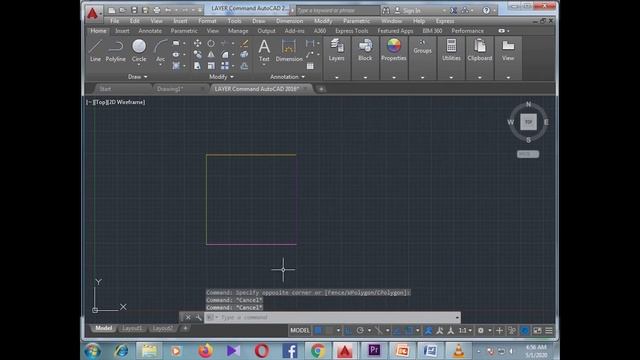This screenshot has height=360, width=640.
Task: Click the TOP face of the ViewCube
Action: click(529, 122)
